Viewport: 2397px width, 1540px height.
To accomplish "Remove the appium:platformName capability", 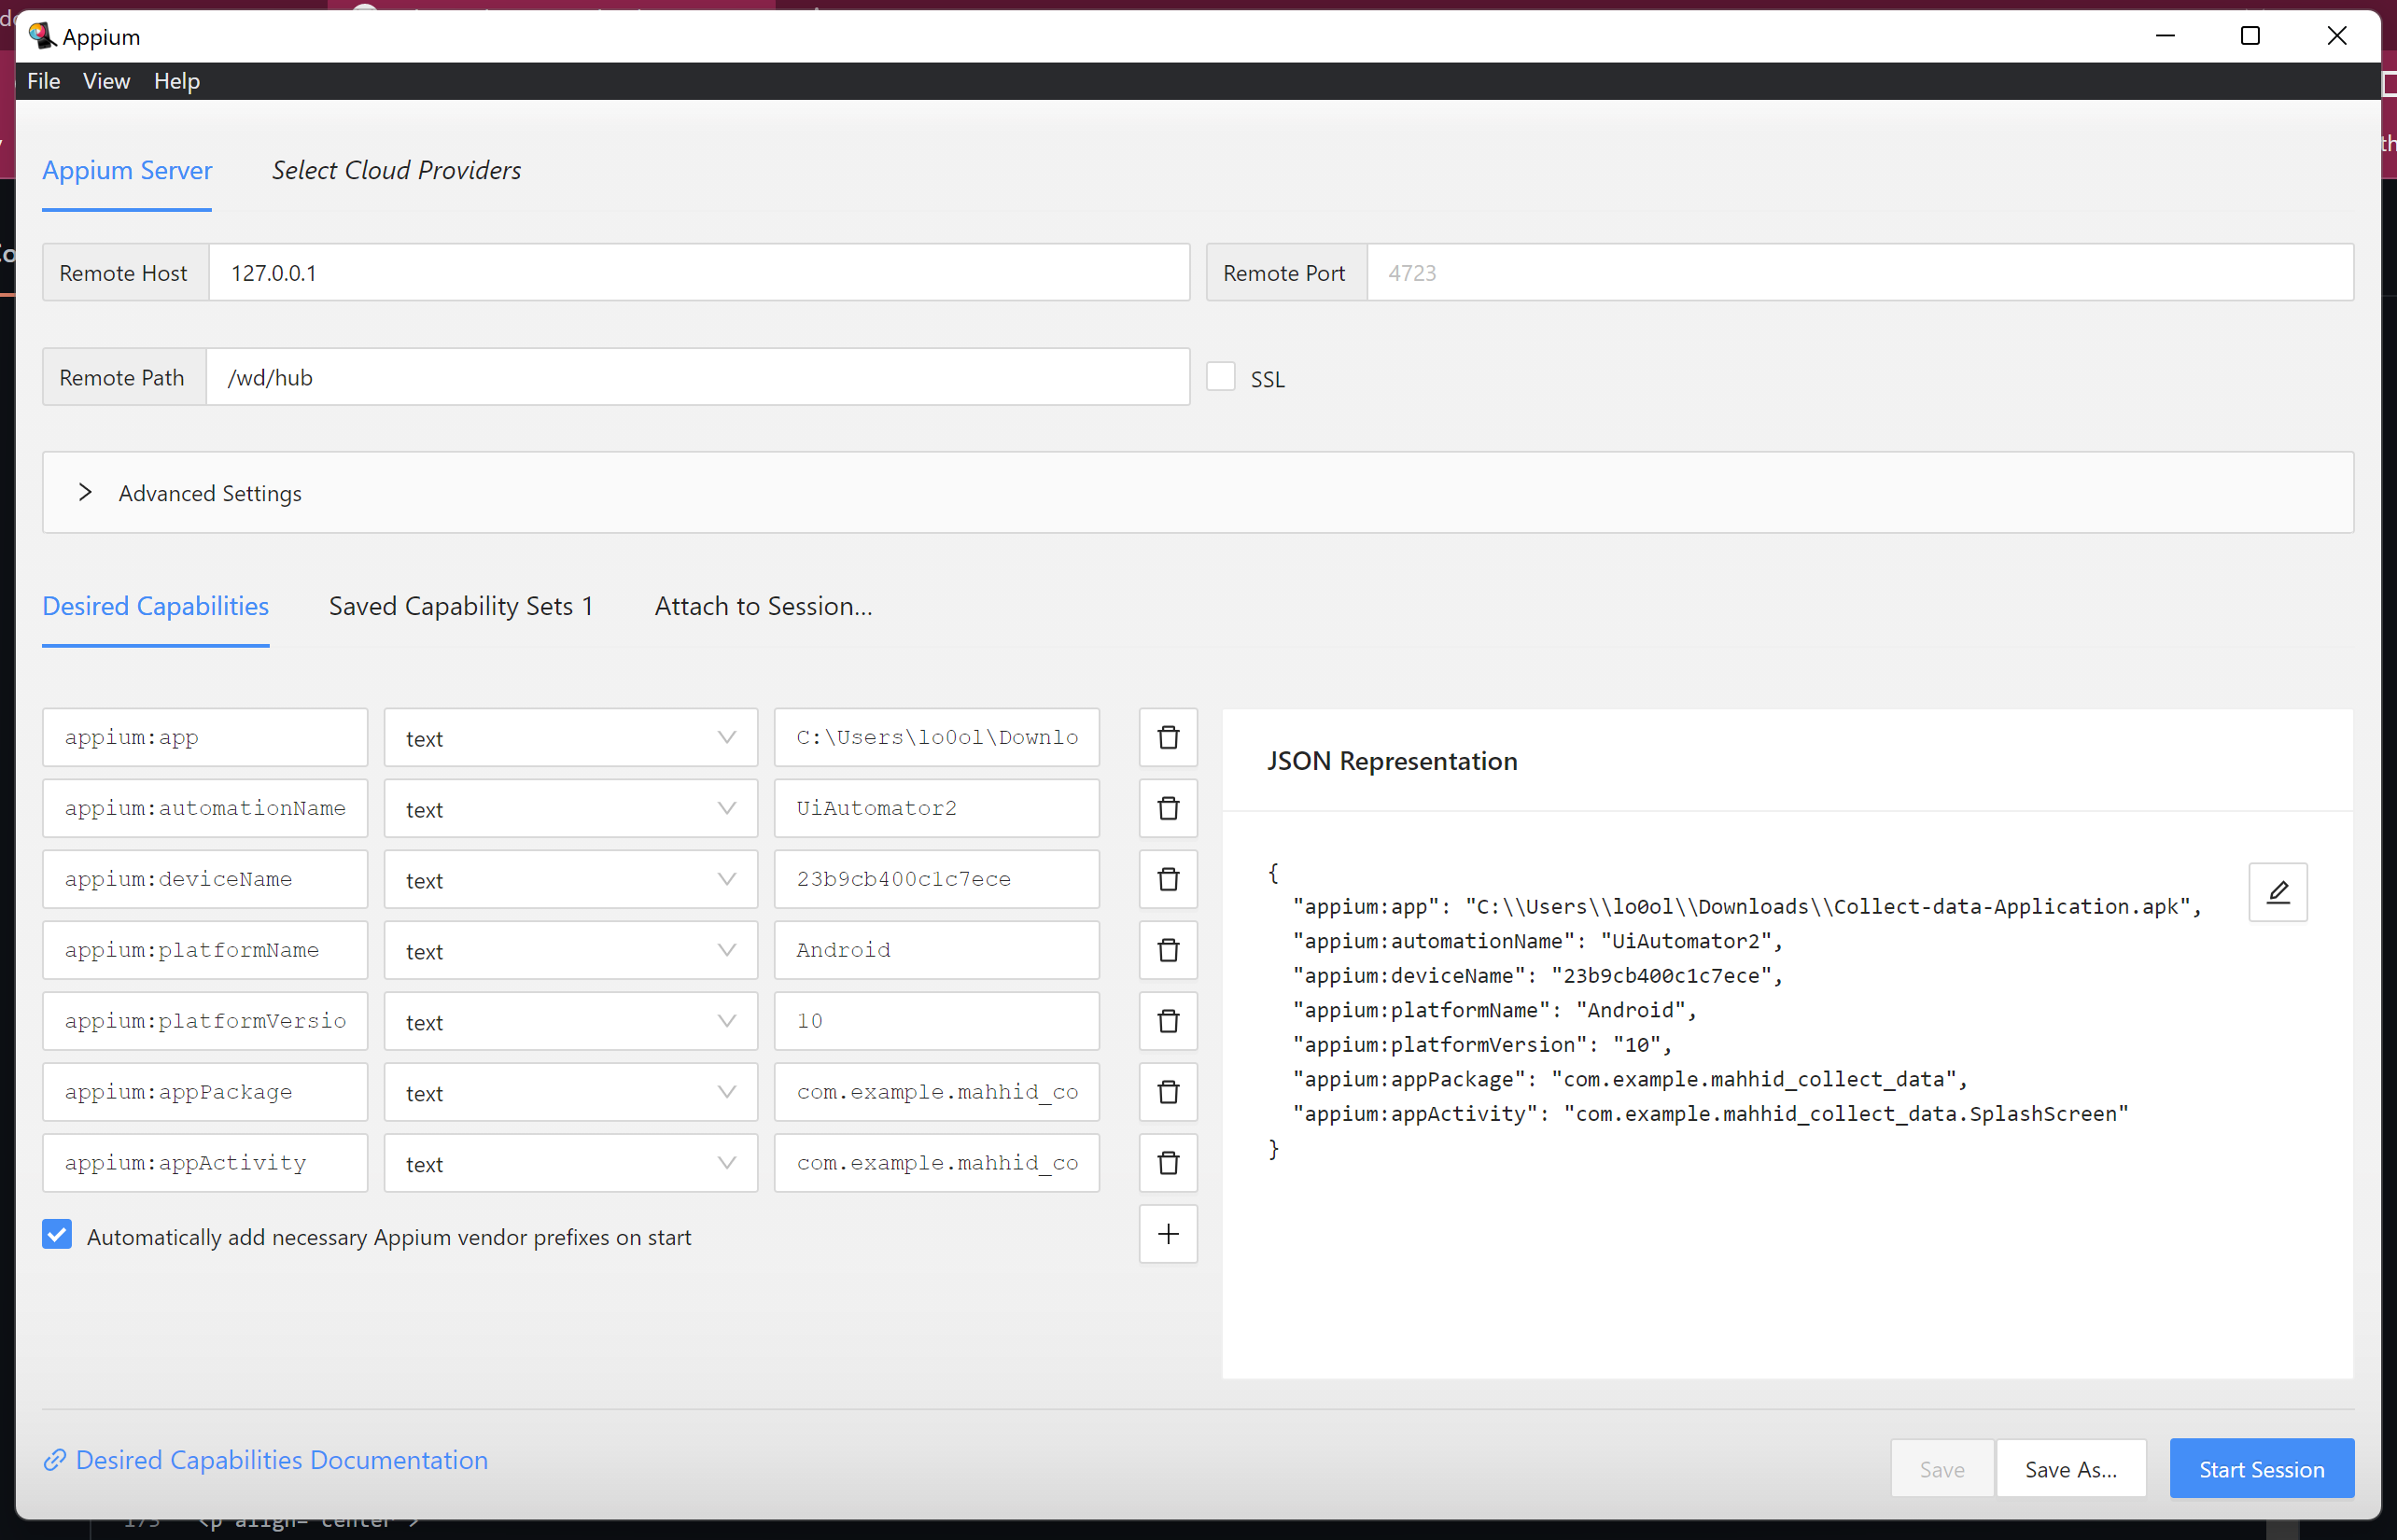I will [x=1167, y=950].
